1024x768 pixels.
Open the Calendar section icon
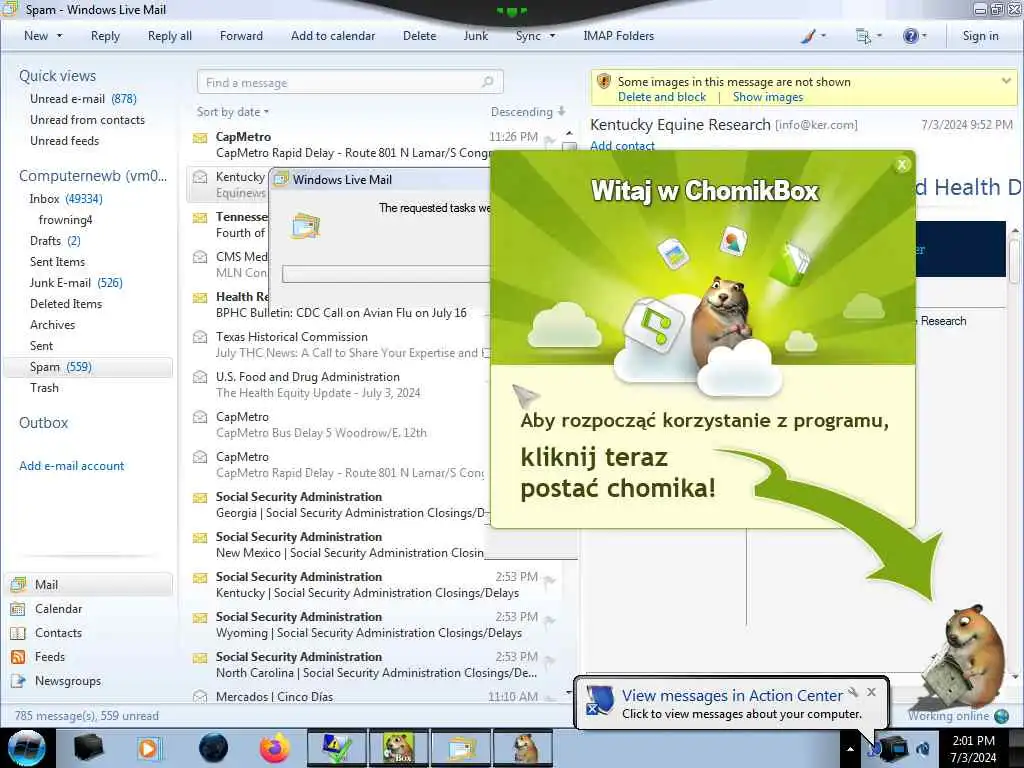pyautogui.click(x=18, y=609)
